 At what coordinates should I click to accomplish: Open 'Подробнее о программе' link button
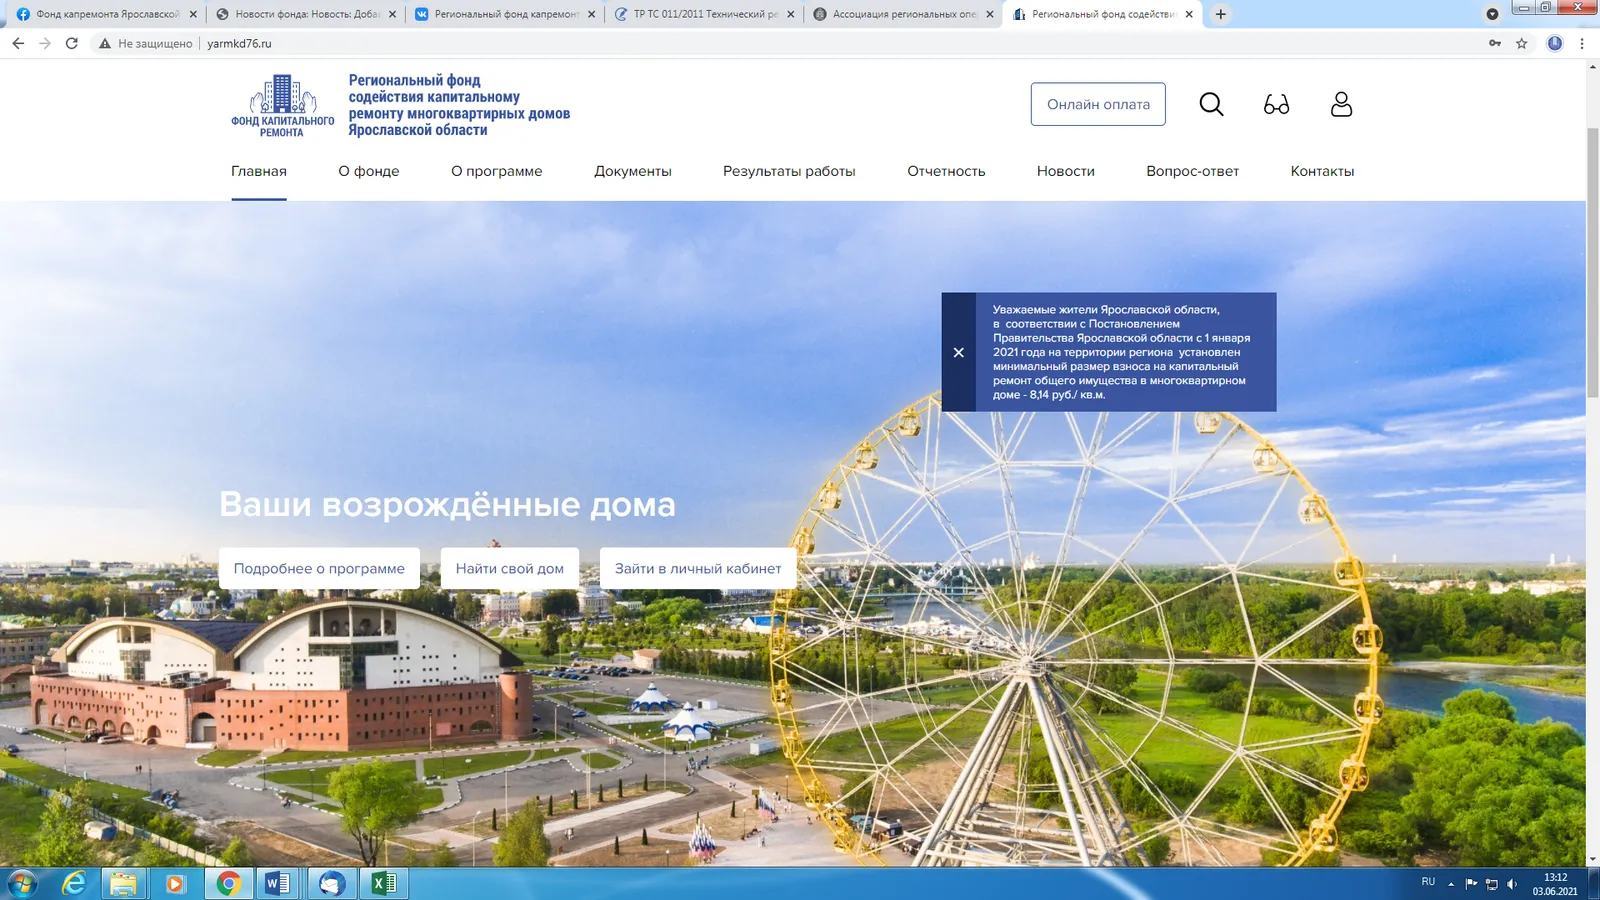click(319, 568)
